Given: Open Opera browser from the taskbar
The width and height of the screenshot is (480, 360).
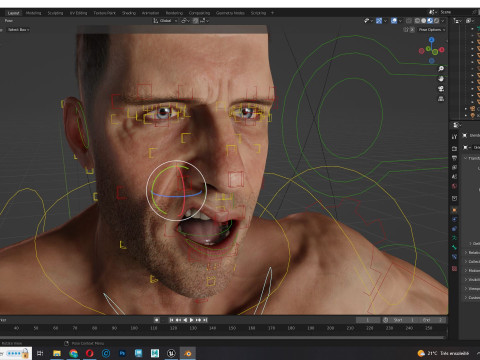Looking at the screenshot, I should point(90,353).
